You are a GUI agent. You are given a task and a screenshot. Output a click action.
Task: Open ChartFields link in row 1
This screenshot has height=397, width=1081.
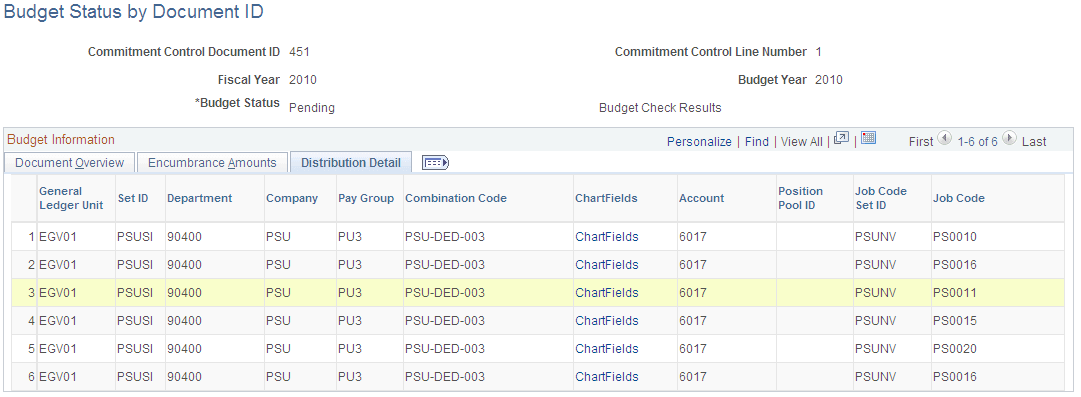pos(607,237)
